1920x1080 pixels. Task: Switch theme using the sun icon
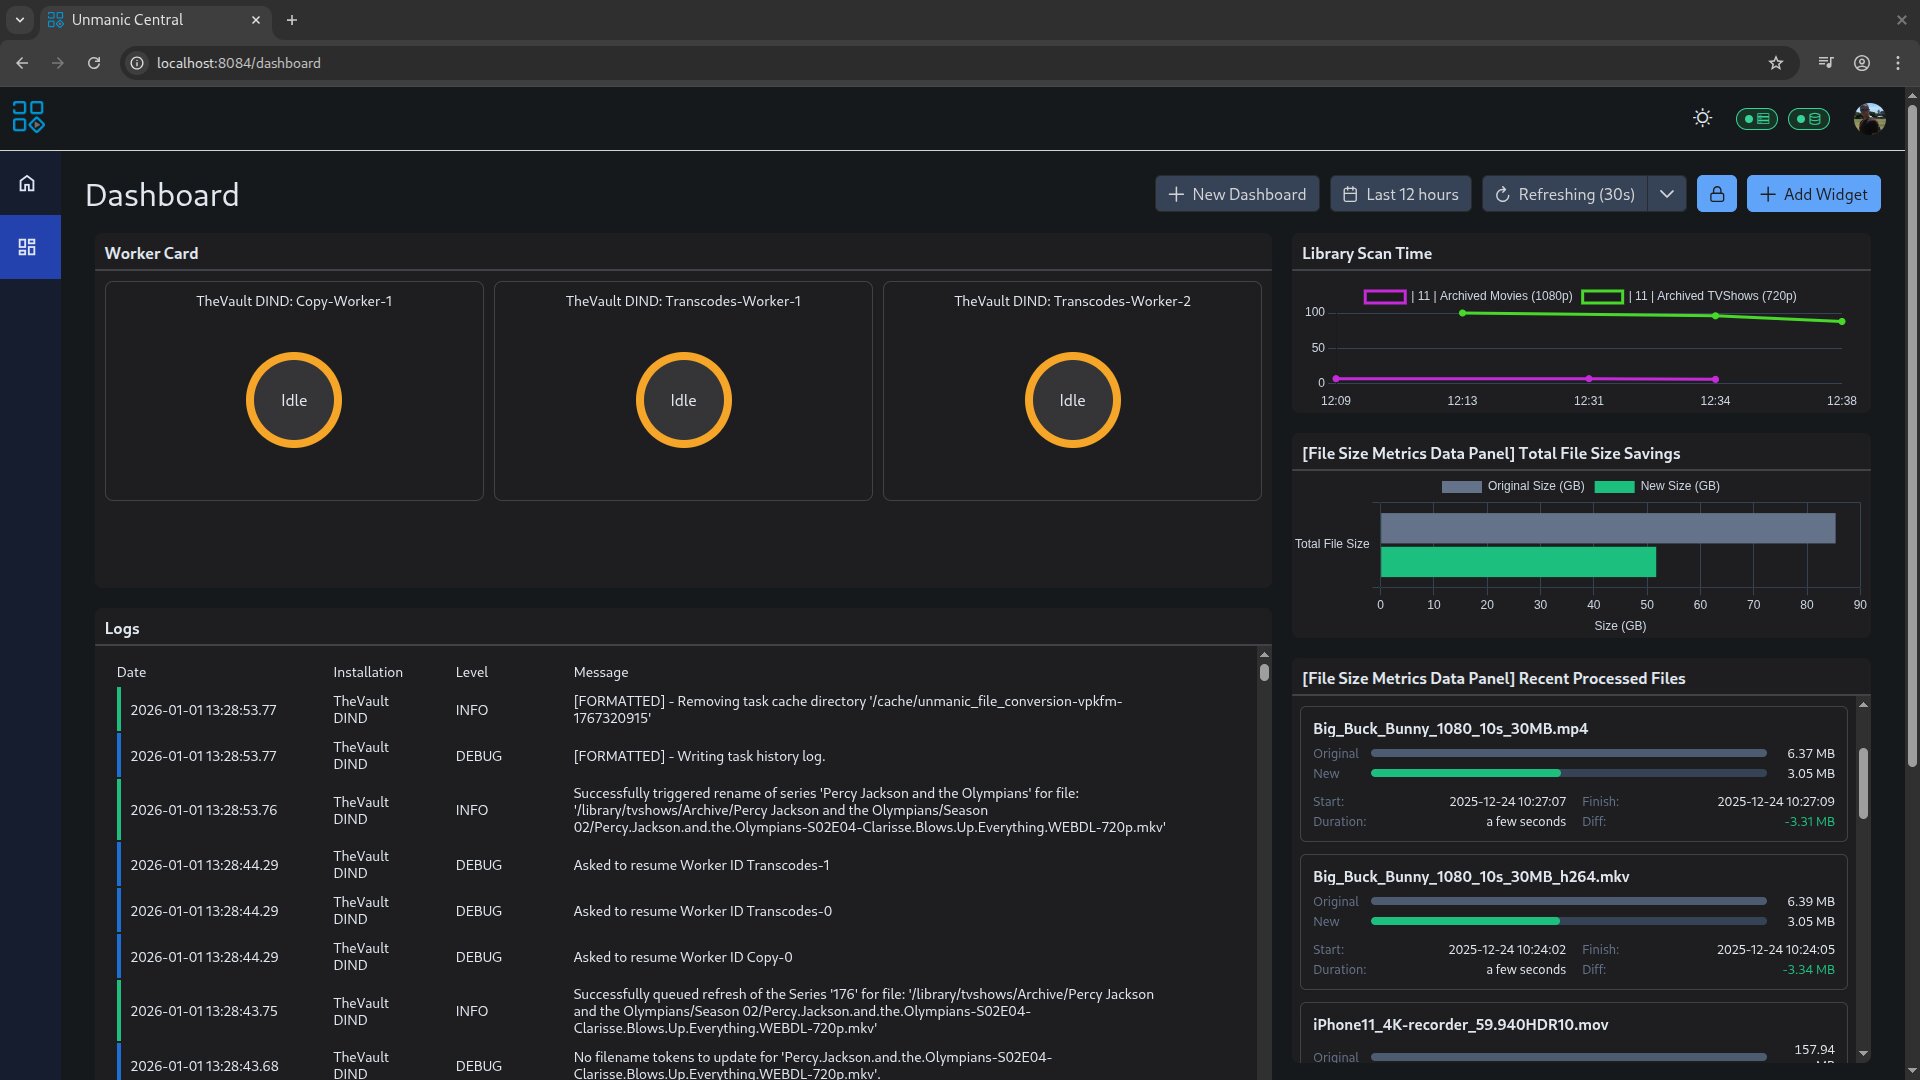pos(1703,117)
